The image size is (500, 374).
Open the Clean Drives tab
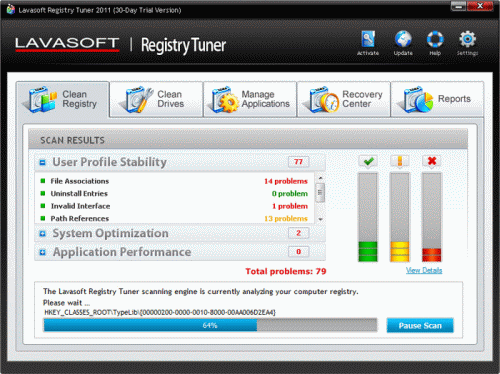[x=156, y=99]
